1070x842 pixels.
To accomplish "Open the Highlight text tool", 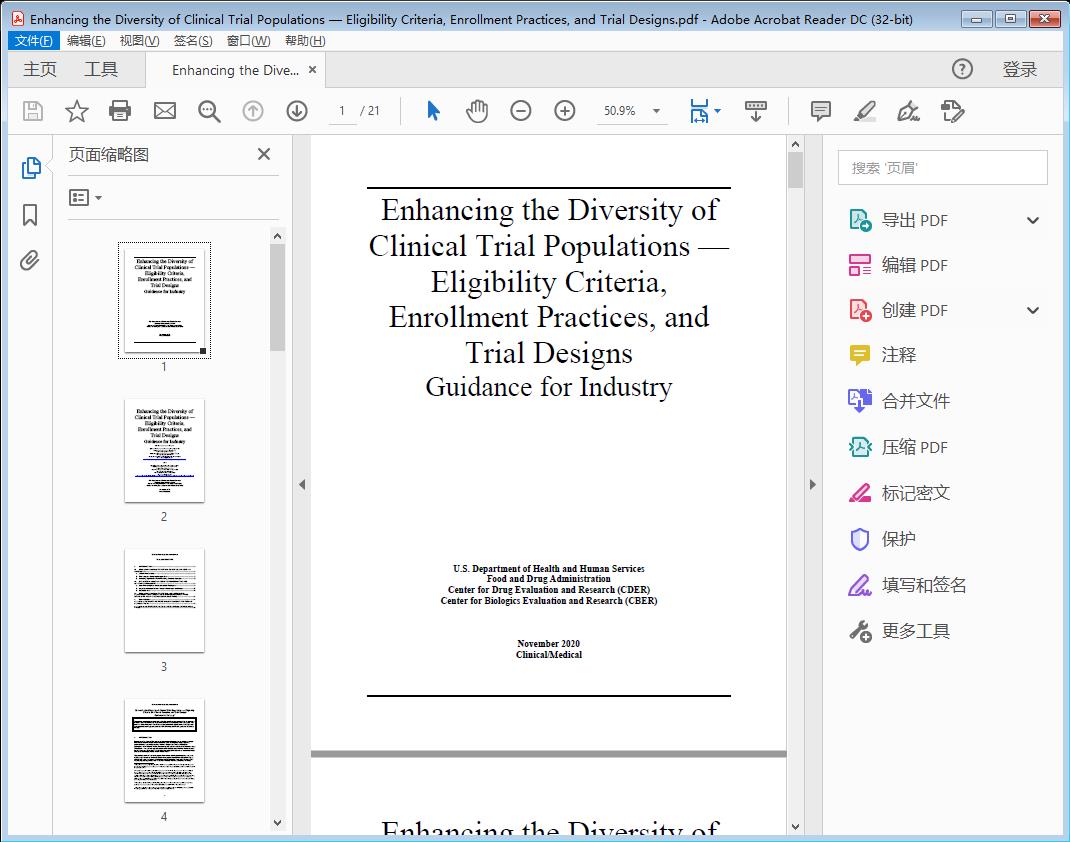I will coord(866,111).
